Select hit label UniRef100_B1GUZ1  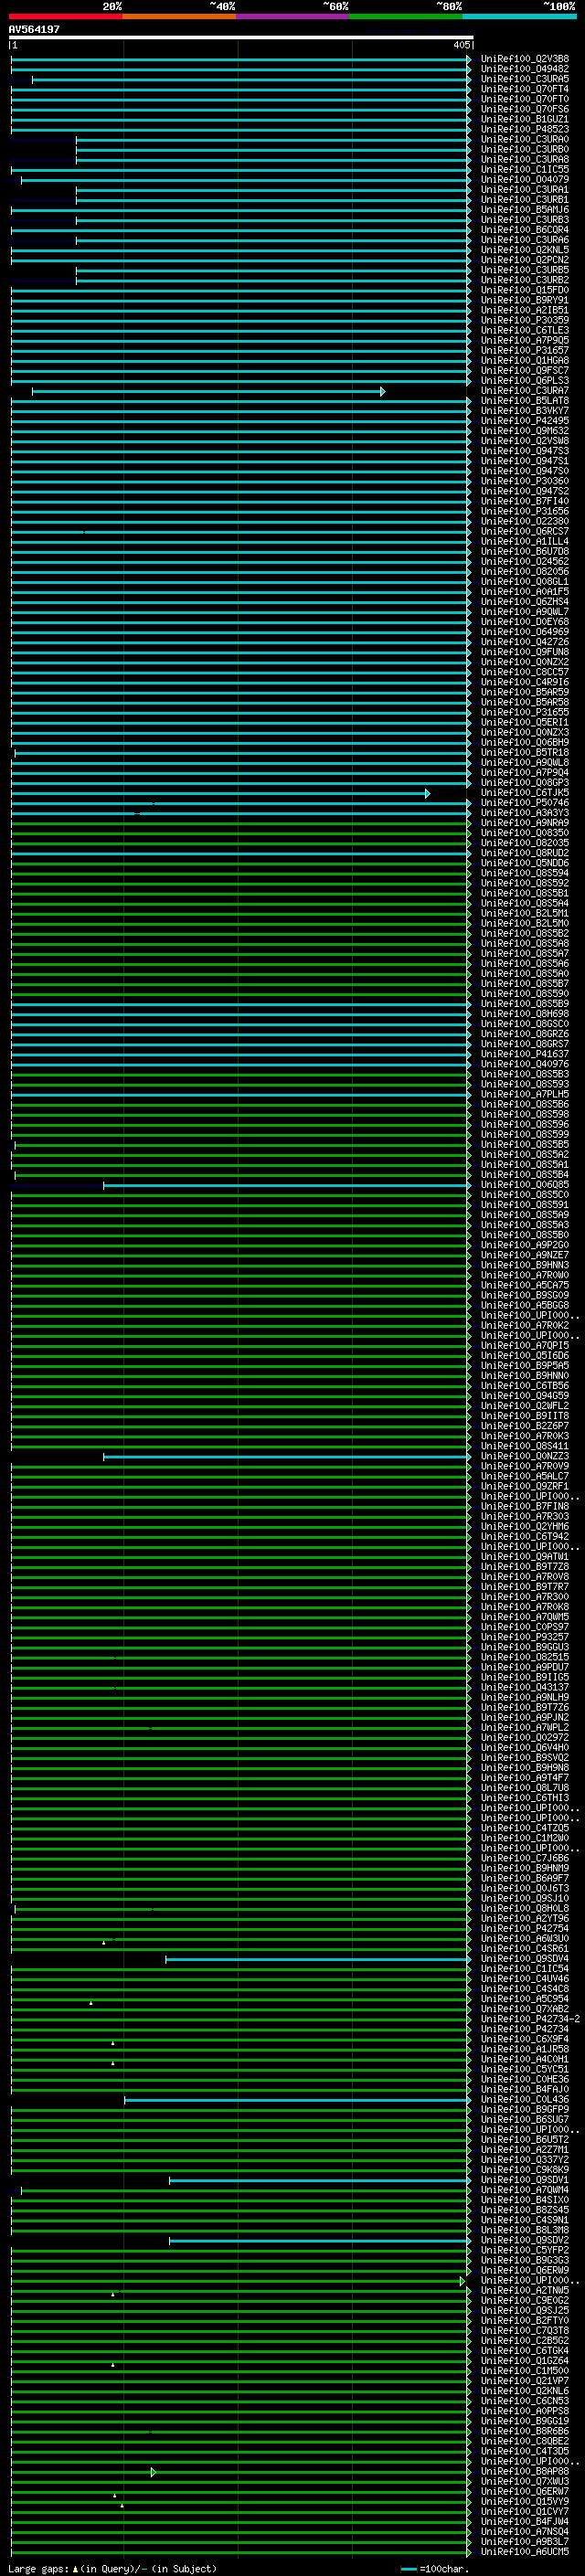[x=525, y=119]
